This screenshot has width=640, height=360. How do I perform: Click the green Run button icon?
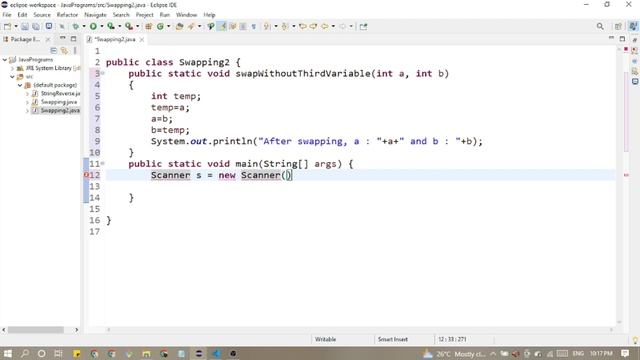coord(93,27)
